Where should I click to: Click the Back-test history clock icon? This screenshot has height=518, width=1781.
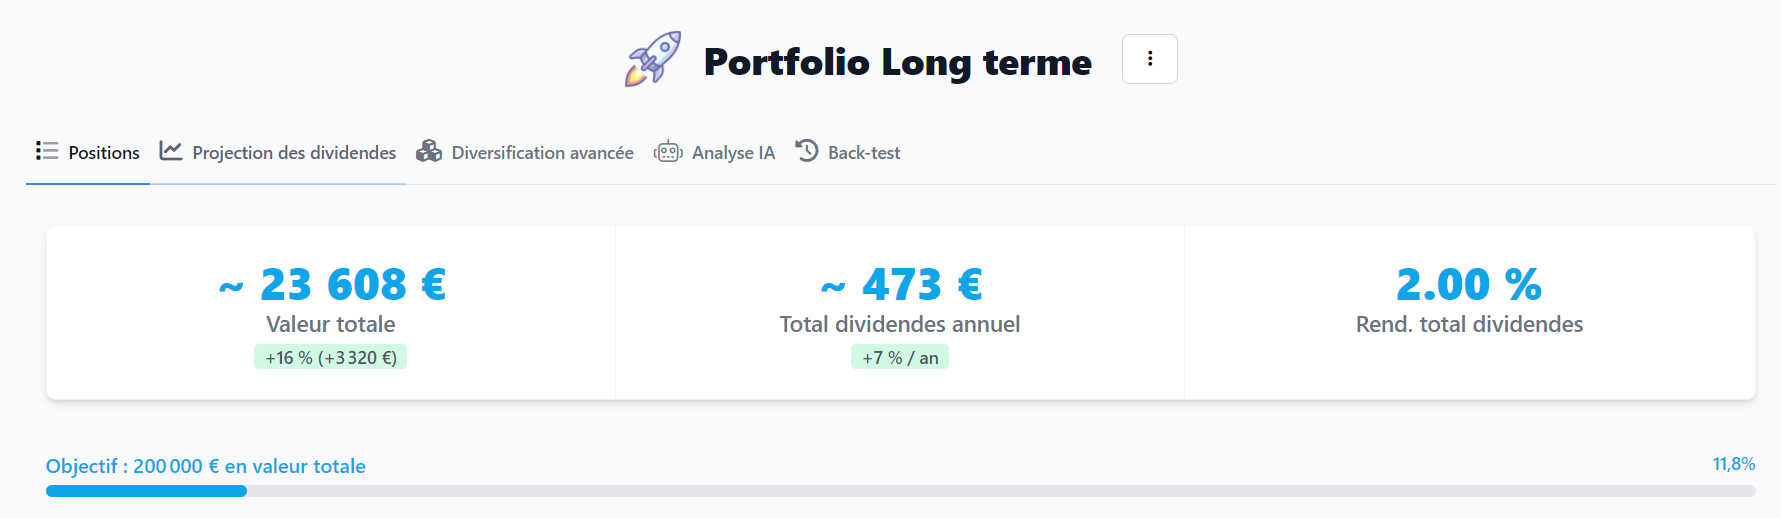pos(807,151)
